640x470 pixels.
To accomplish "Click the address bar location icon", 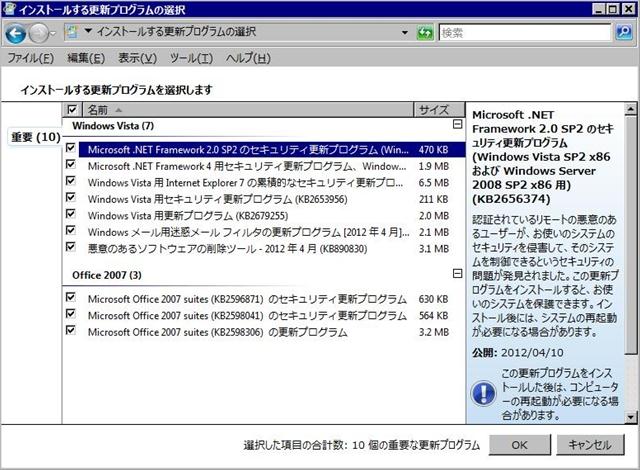I will (72, 32).
